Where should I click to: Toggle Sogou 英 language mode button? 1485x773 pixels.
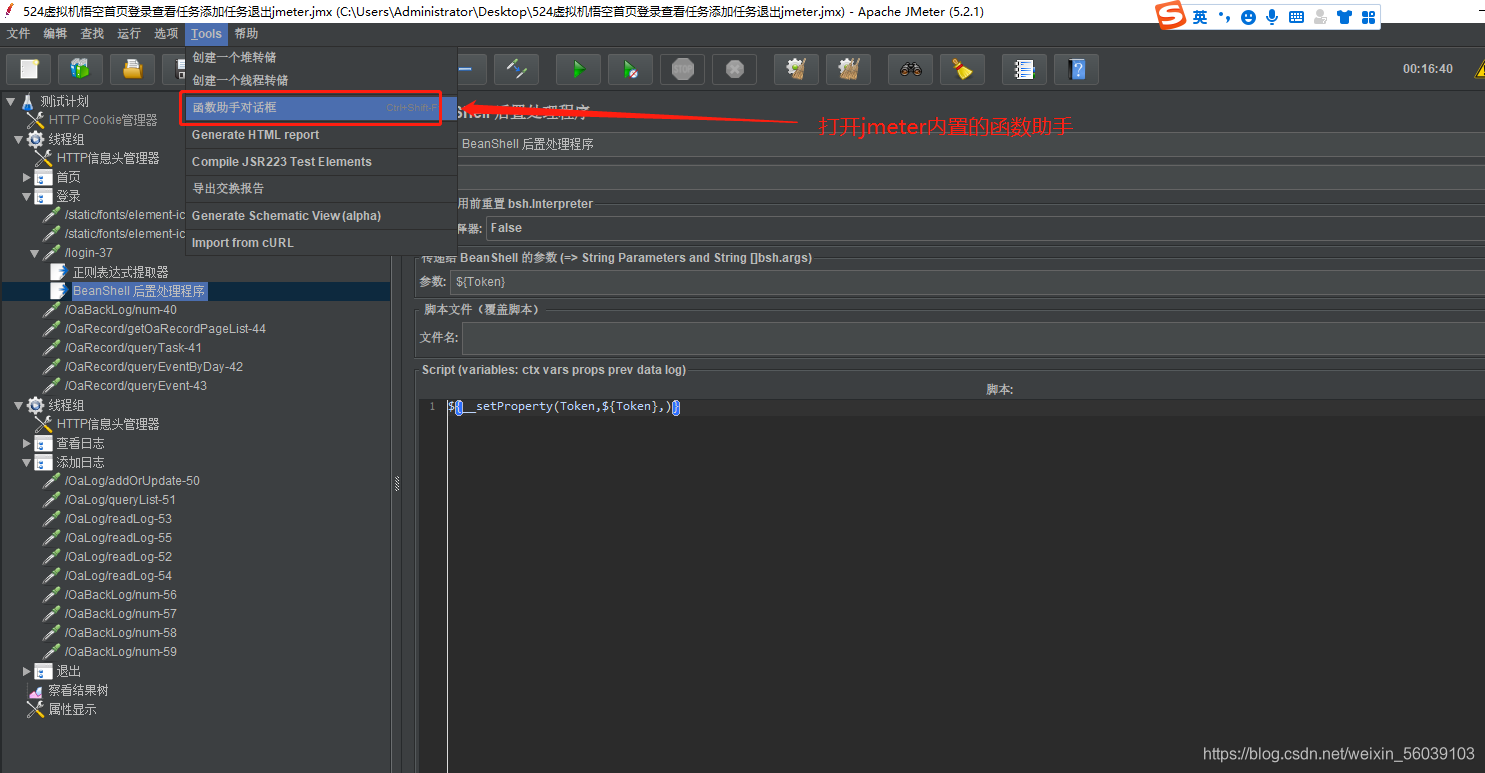(x=1200, y=17)
